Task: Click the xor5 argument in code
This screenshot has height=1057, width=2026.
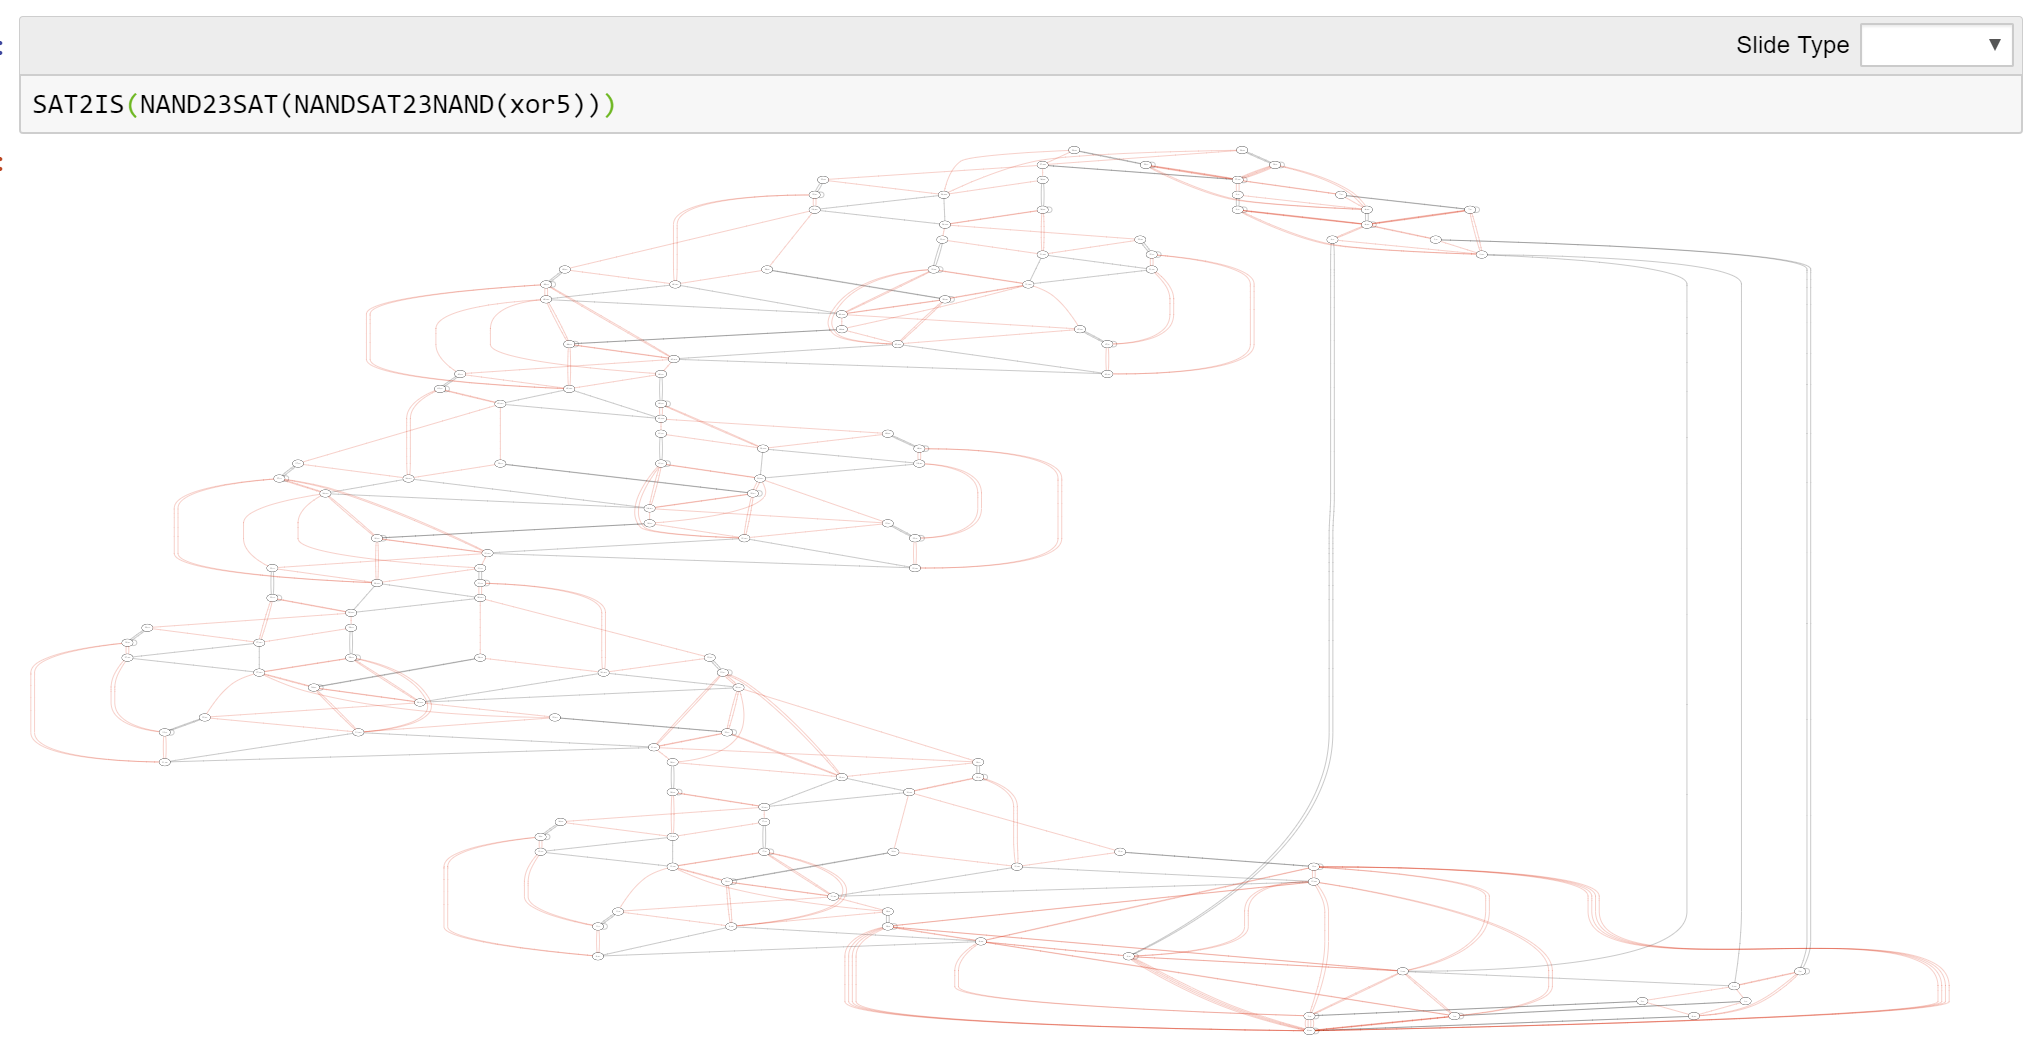Action: (540, 105)
